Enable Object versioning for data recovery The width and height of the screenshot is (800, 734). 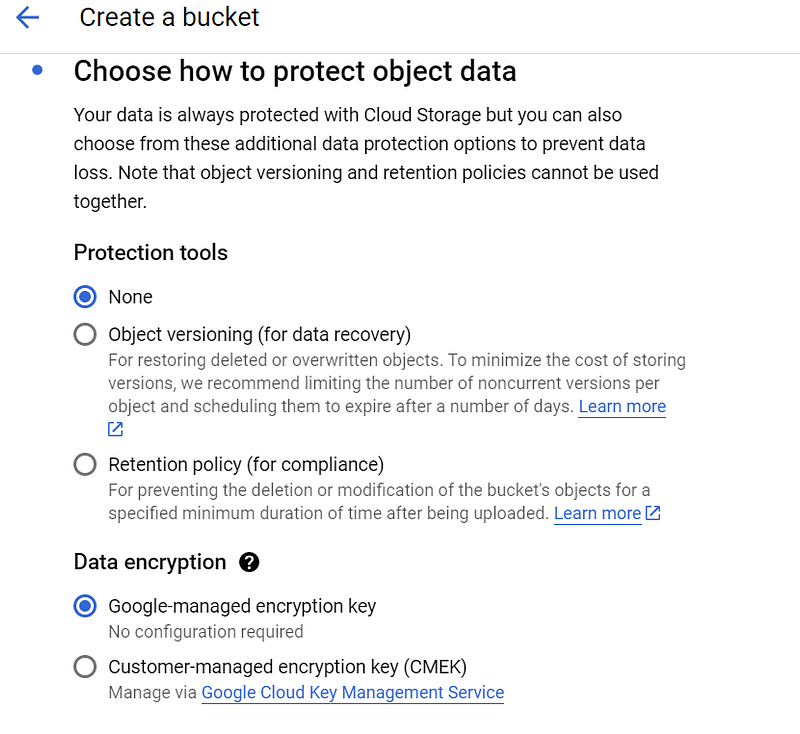click(85, 334)
